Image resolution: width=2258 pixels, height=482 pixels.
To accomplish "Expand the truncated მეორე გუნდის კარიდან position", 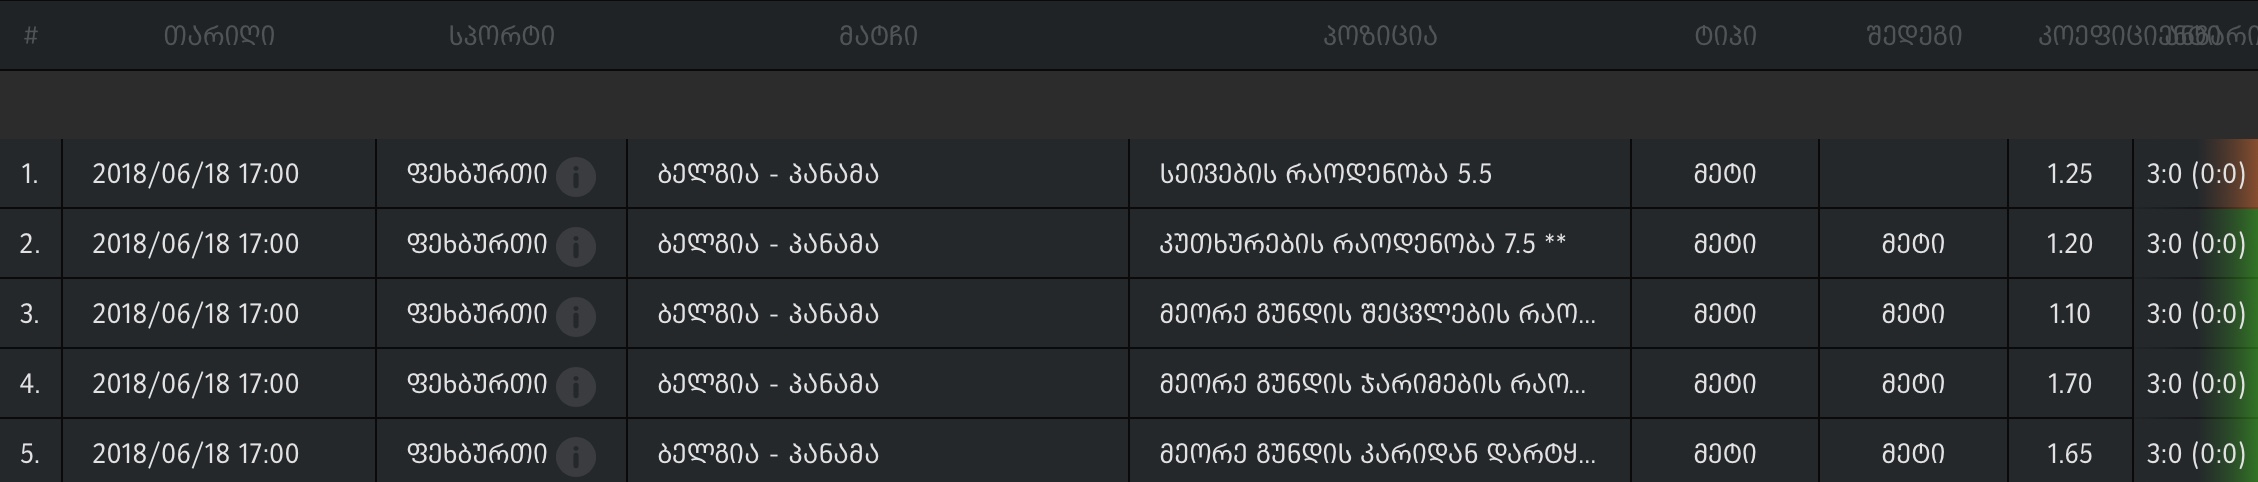I will point(1377,454).
